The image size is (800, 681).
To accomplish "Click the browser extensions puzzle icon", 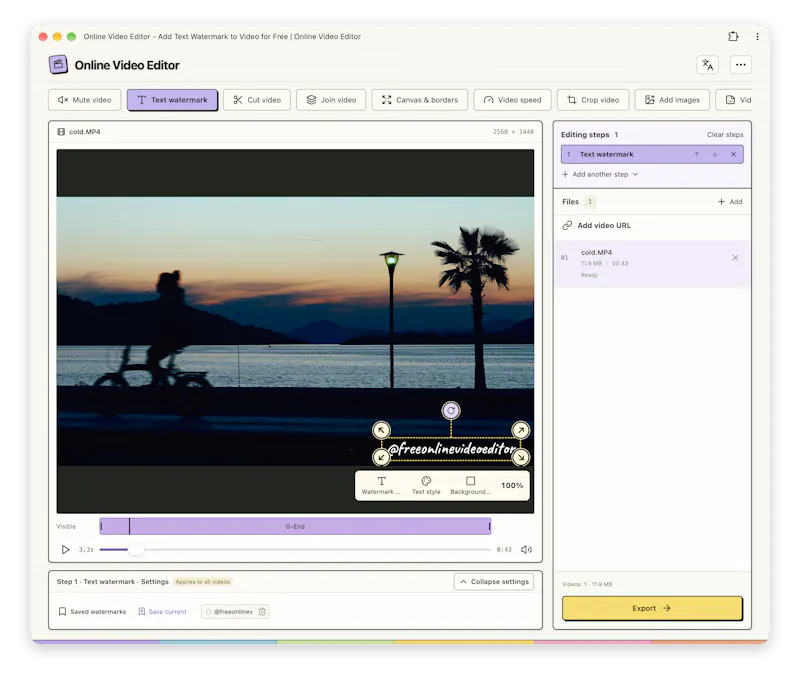I will coord(733,36).
